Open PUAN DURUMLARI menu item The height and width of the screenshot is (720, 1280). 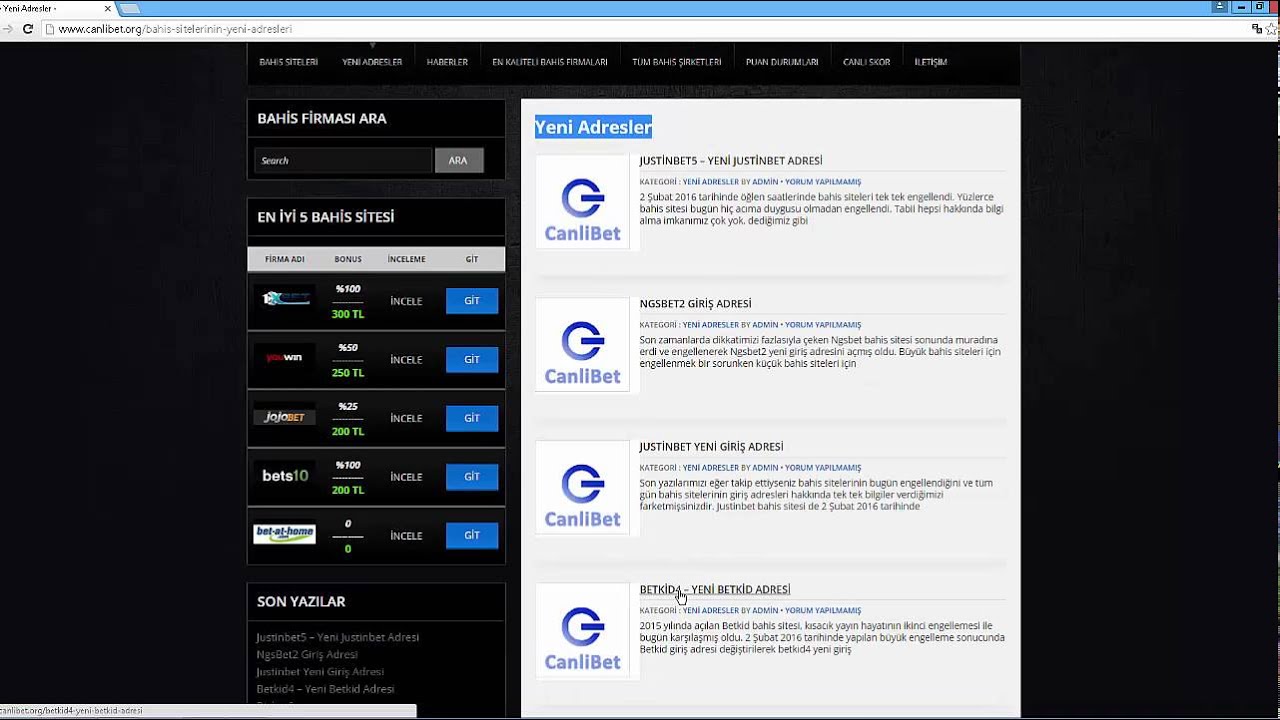782,62
